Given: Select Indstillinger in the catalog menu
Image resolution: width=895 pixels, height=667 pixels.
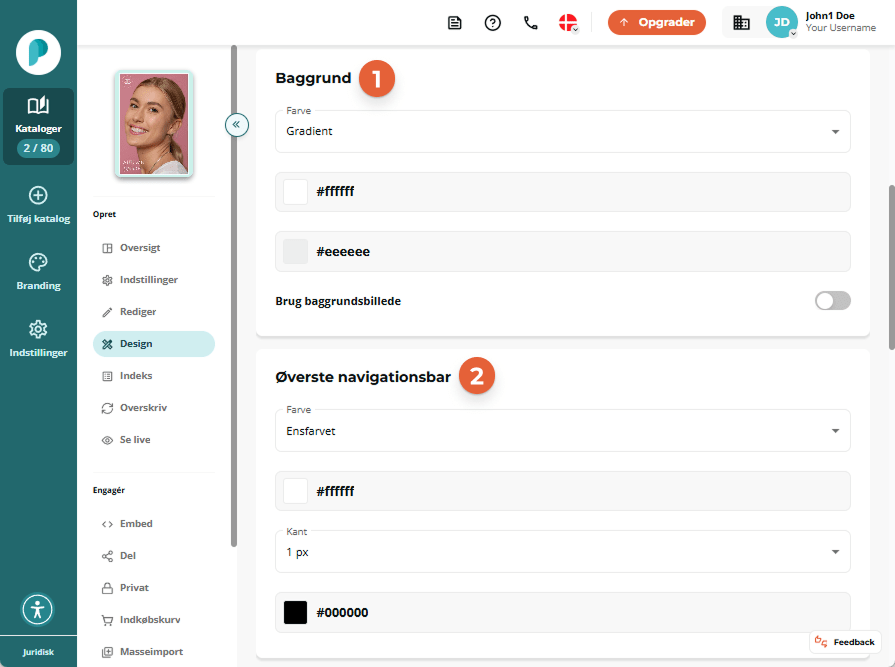Looking at the screenshot, I should tap(154, 280).
